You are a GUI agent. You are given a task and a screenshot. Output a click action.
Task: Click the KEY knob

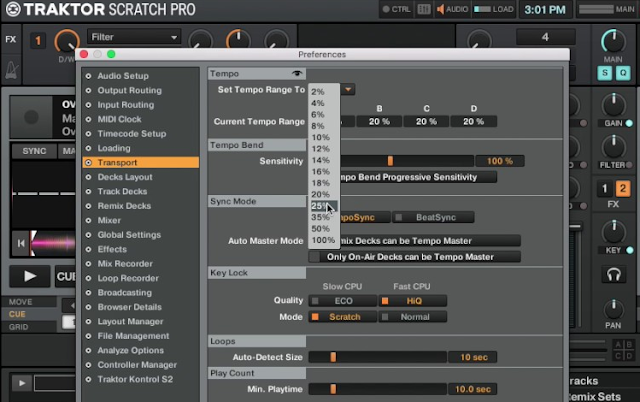613,232
